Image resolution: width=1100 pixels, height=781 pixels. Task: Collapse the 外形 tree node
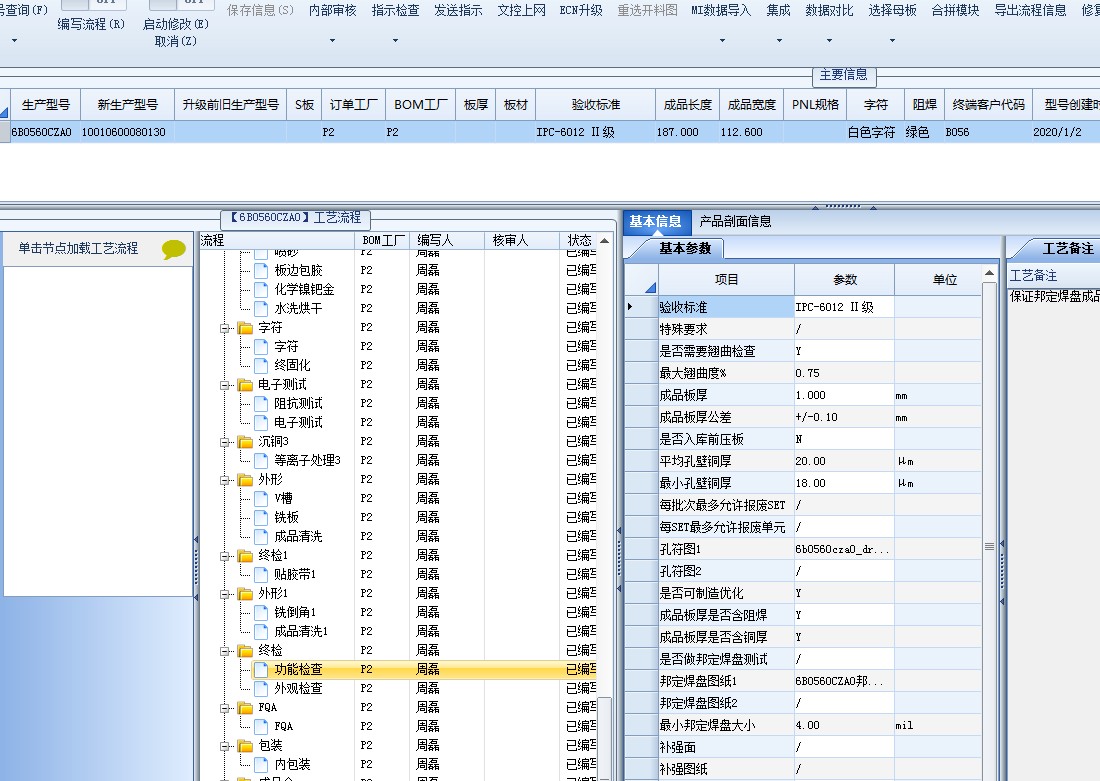tap(226, 480)
